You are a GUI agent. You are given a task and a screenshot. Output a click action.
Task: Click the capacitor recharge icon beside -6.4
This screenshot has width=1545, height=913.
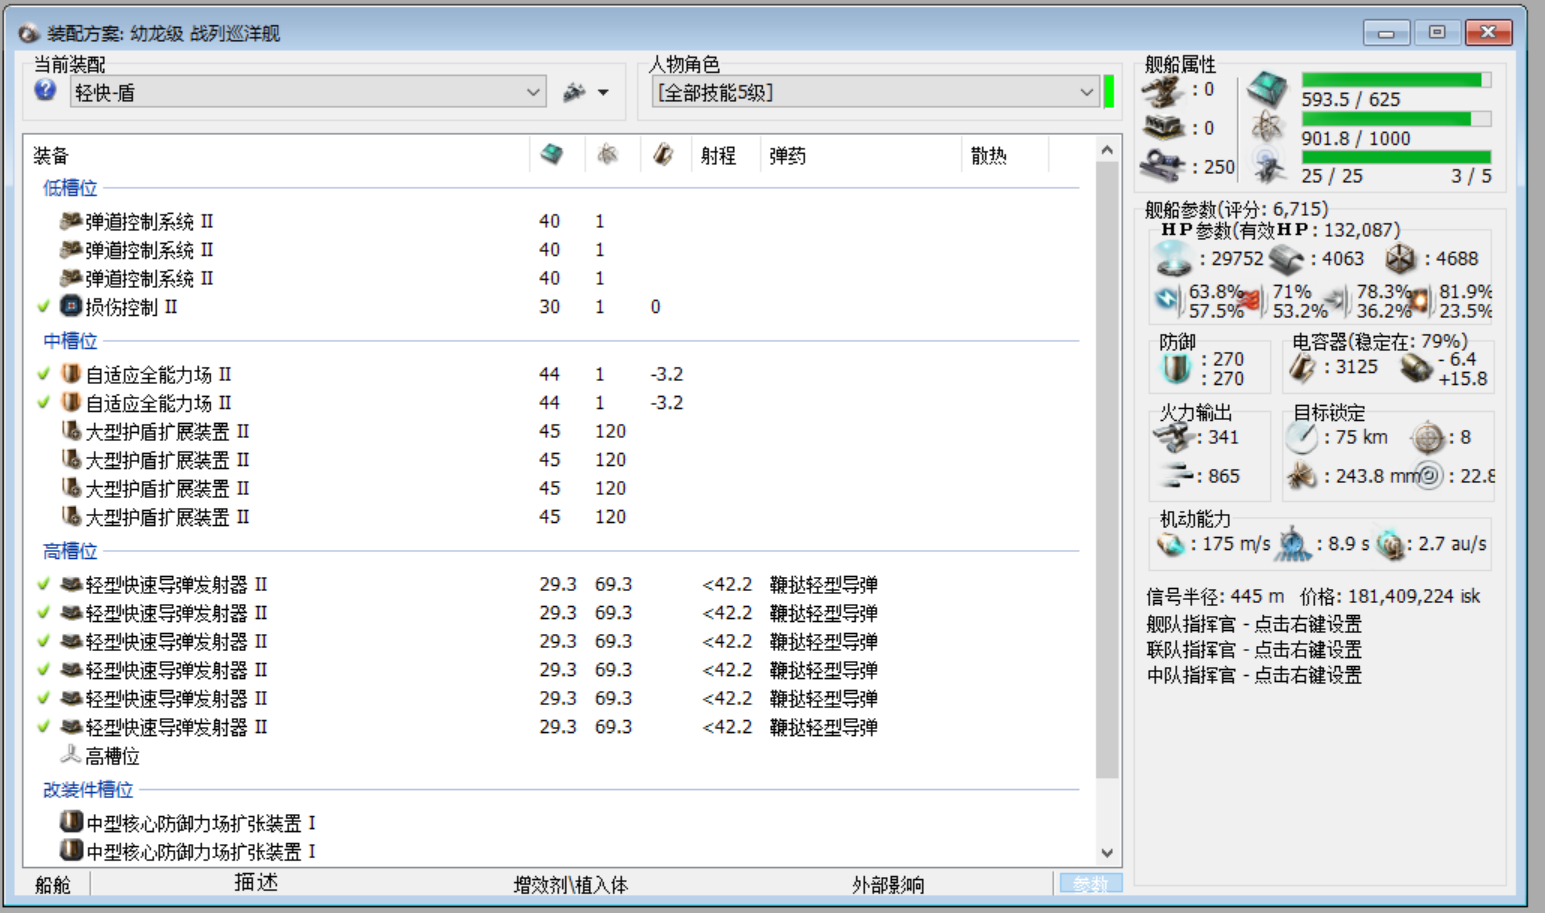(1416, 369)
